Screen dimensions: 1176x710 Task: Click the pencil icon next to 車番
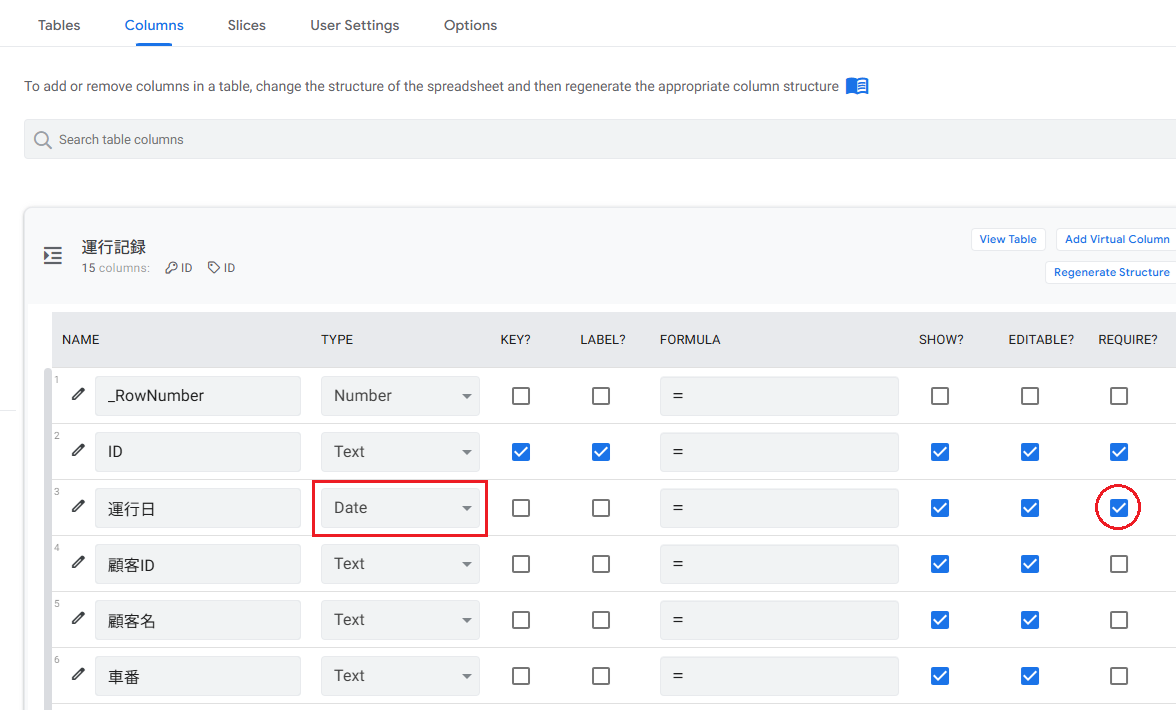[78, 675]
